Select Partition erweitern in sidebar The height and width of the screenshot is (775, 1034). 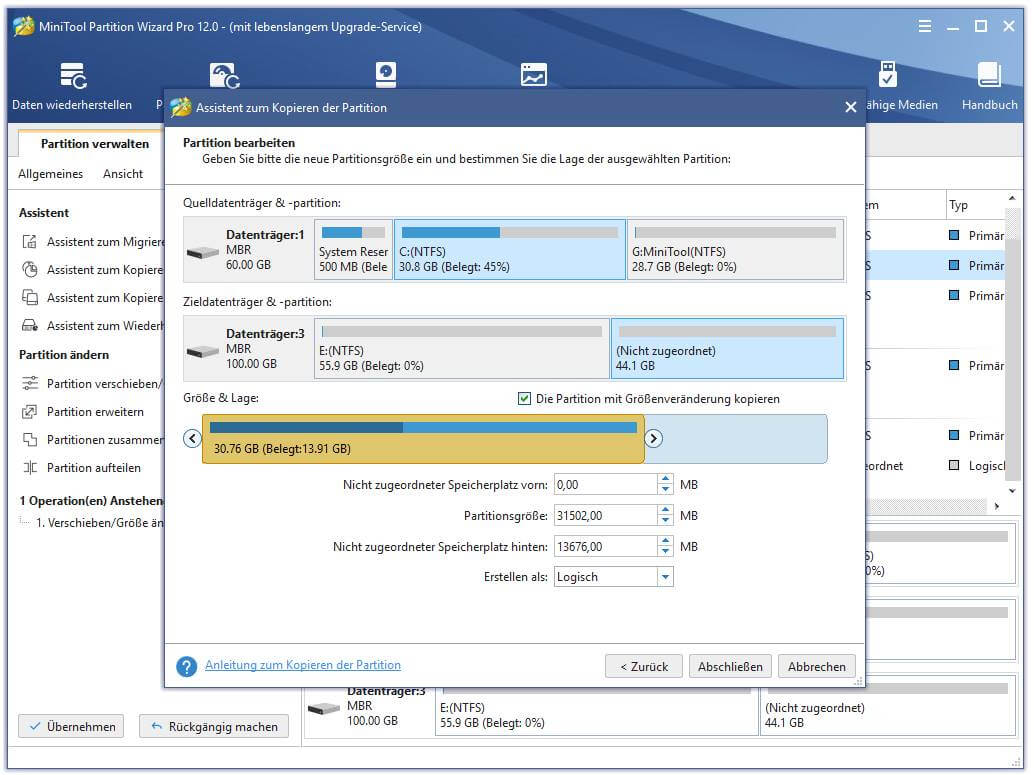pos(95,412)
